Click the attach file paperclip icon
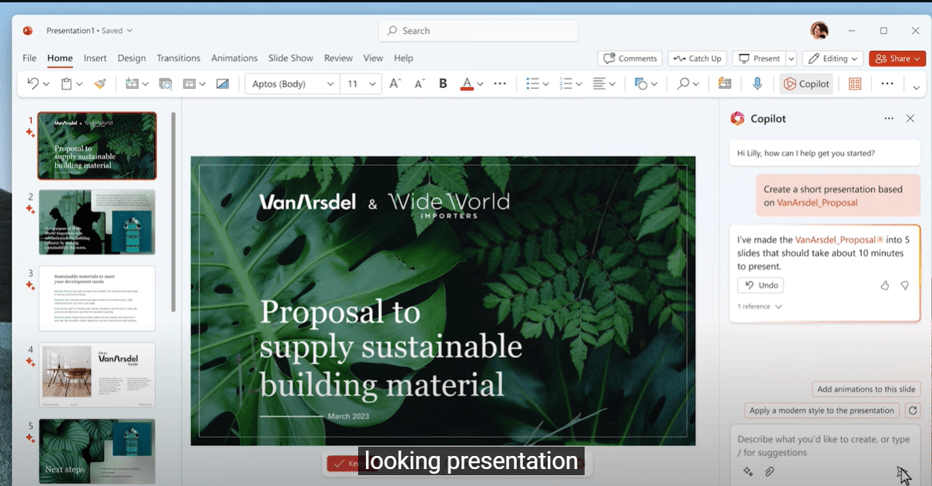This screenshot has height=486, width=932. coord(770,471)
